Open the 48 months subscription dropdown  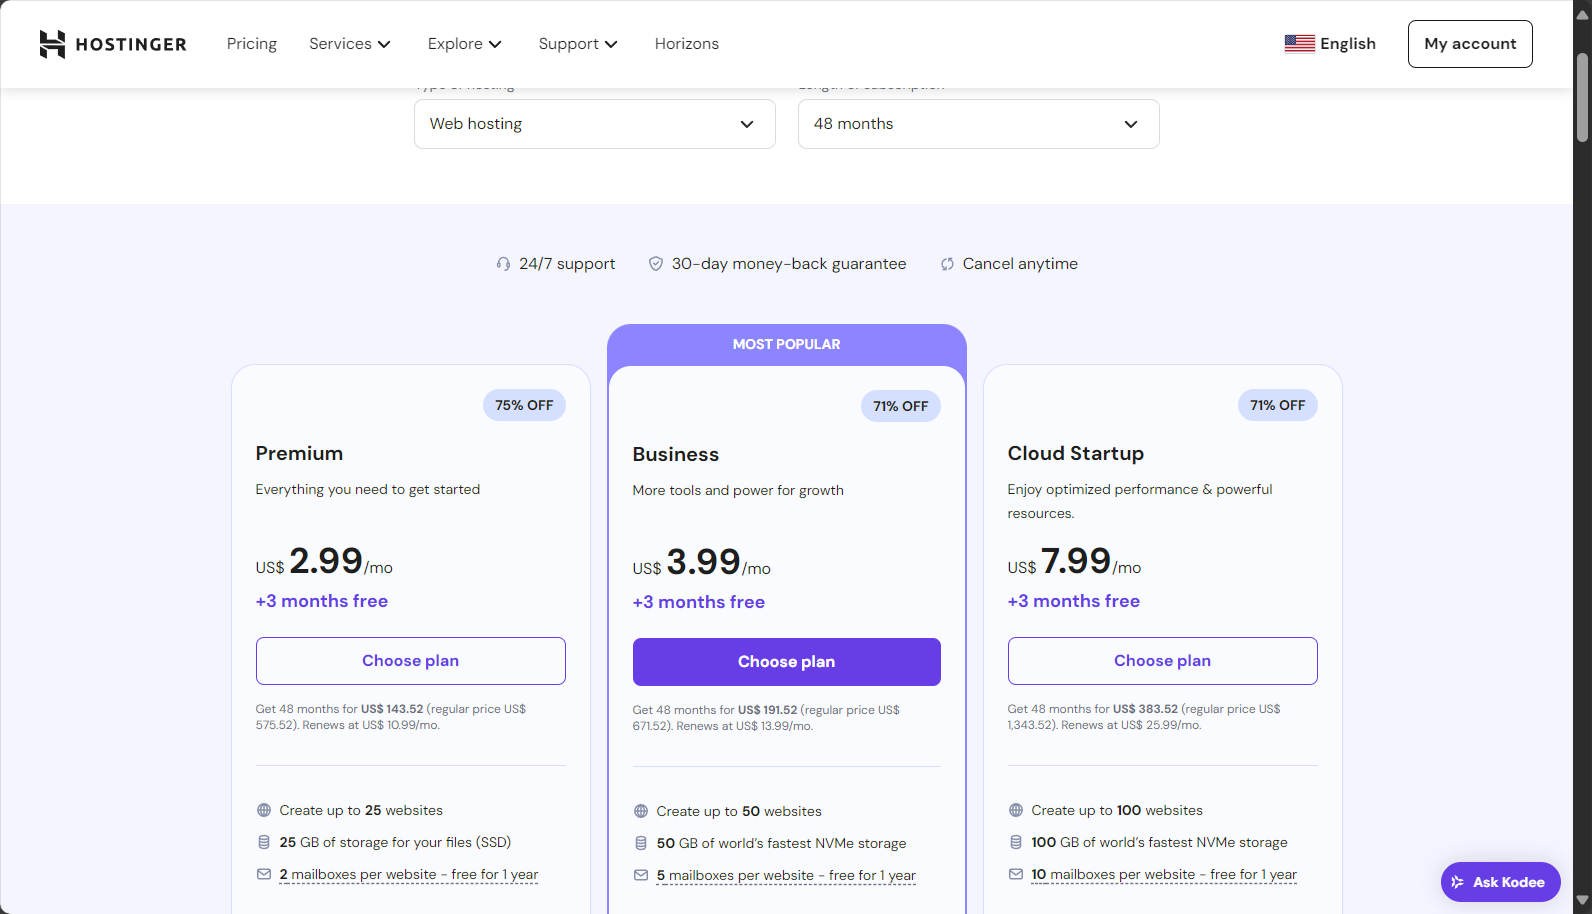pos(979,124)
